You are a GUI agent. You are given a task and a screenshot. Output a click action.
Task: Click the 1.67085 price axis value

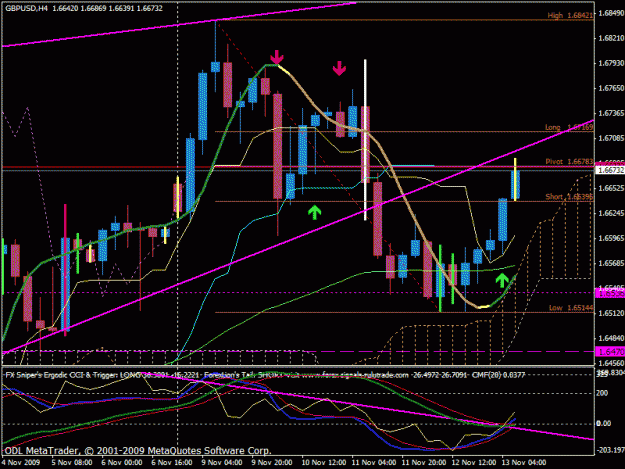coord(611,138)
